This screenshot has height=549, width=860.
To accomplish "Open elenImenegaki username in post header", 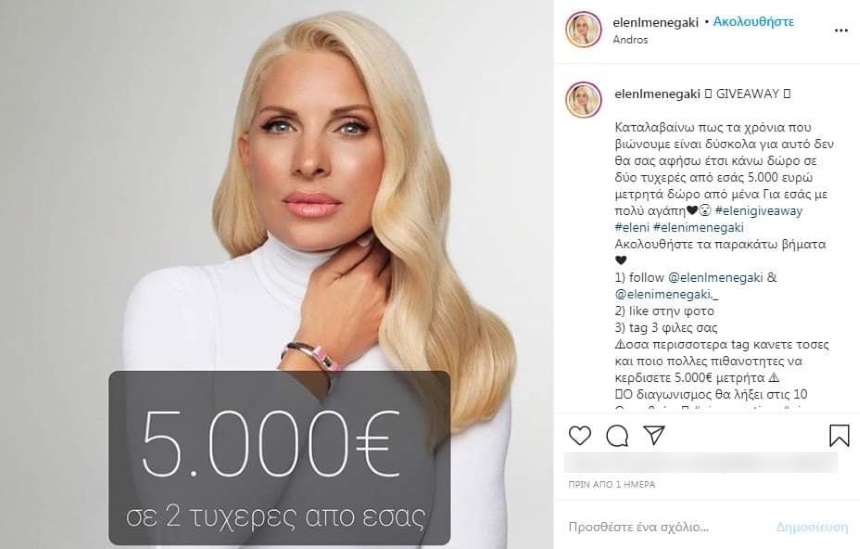I will coord(655,22).
